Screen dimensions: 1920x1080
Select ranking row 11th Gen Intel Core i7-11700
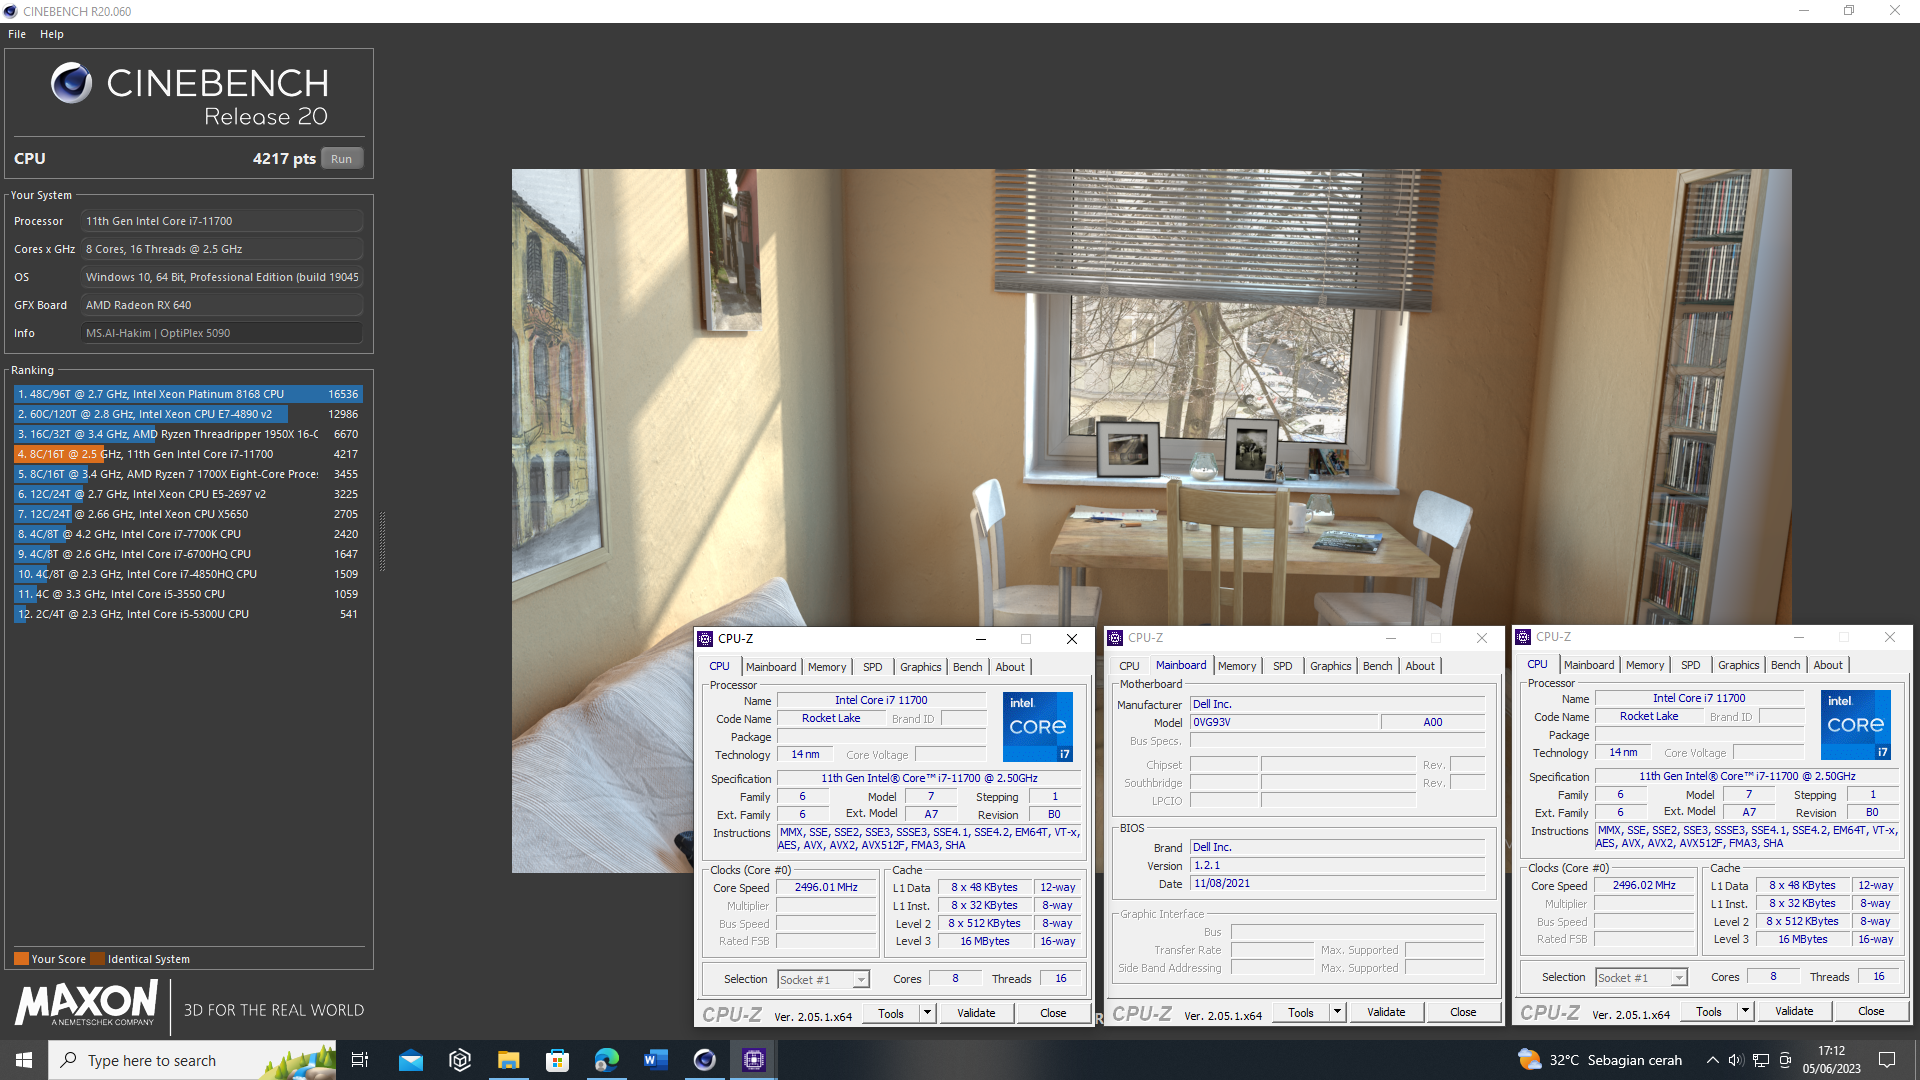pos(188,454)
